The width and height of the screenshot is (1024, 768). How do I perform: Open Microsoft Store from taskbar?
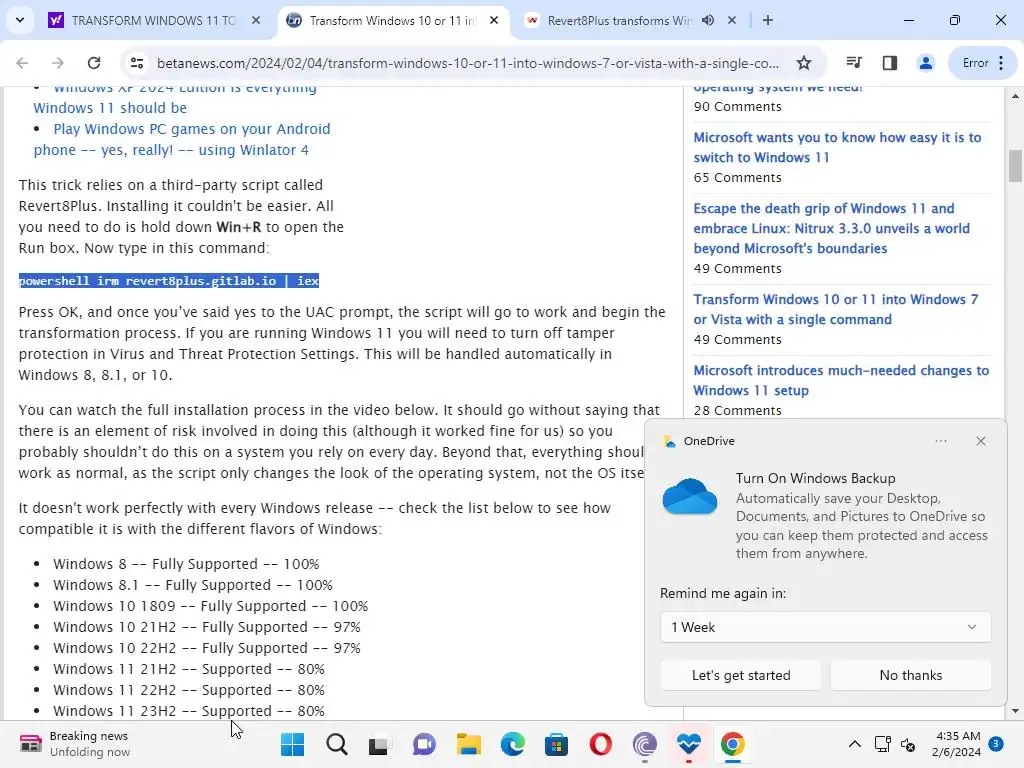556,744
